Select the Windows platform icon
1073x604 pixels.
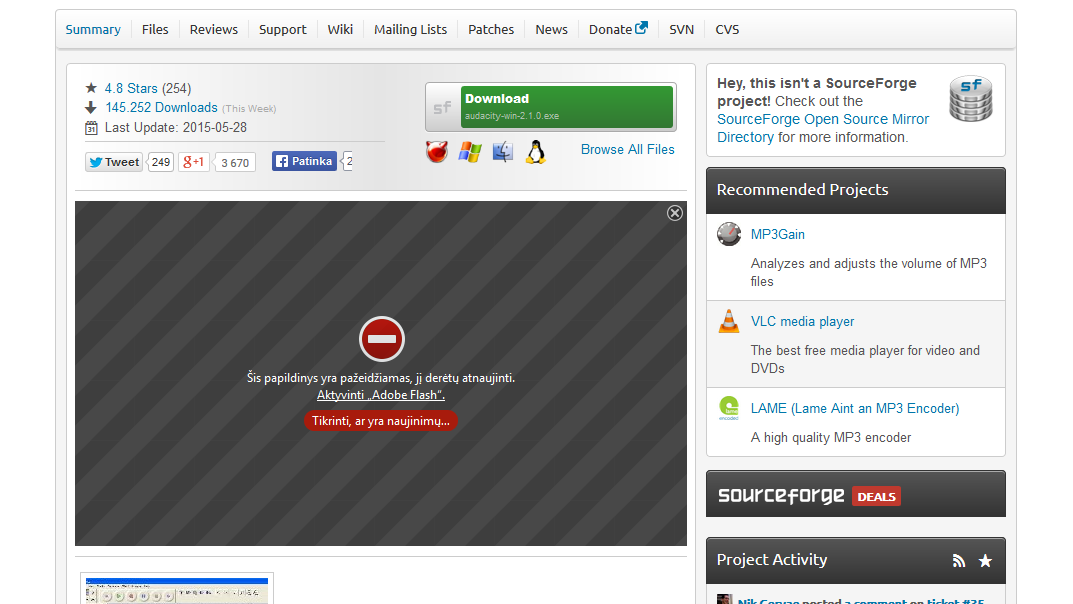click(470, 152)
